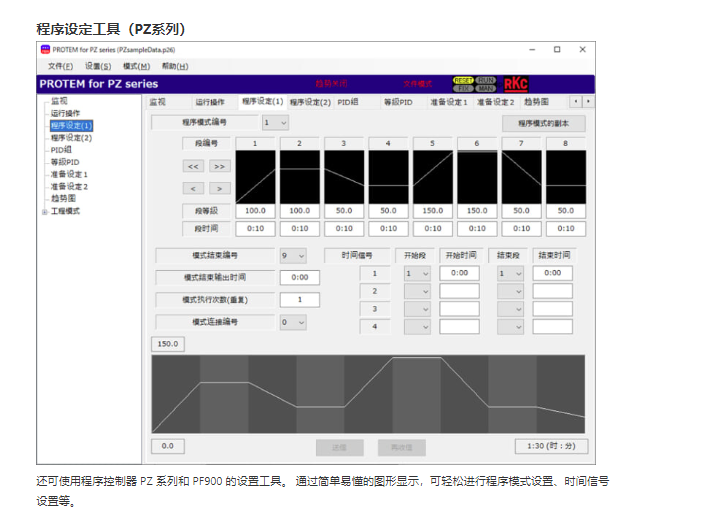Edit 模式结束输出时间 field

[x=300, y=277]
